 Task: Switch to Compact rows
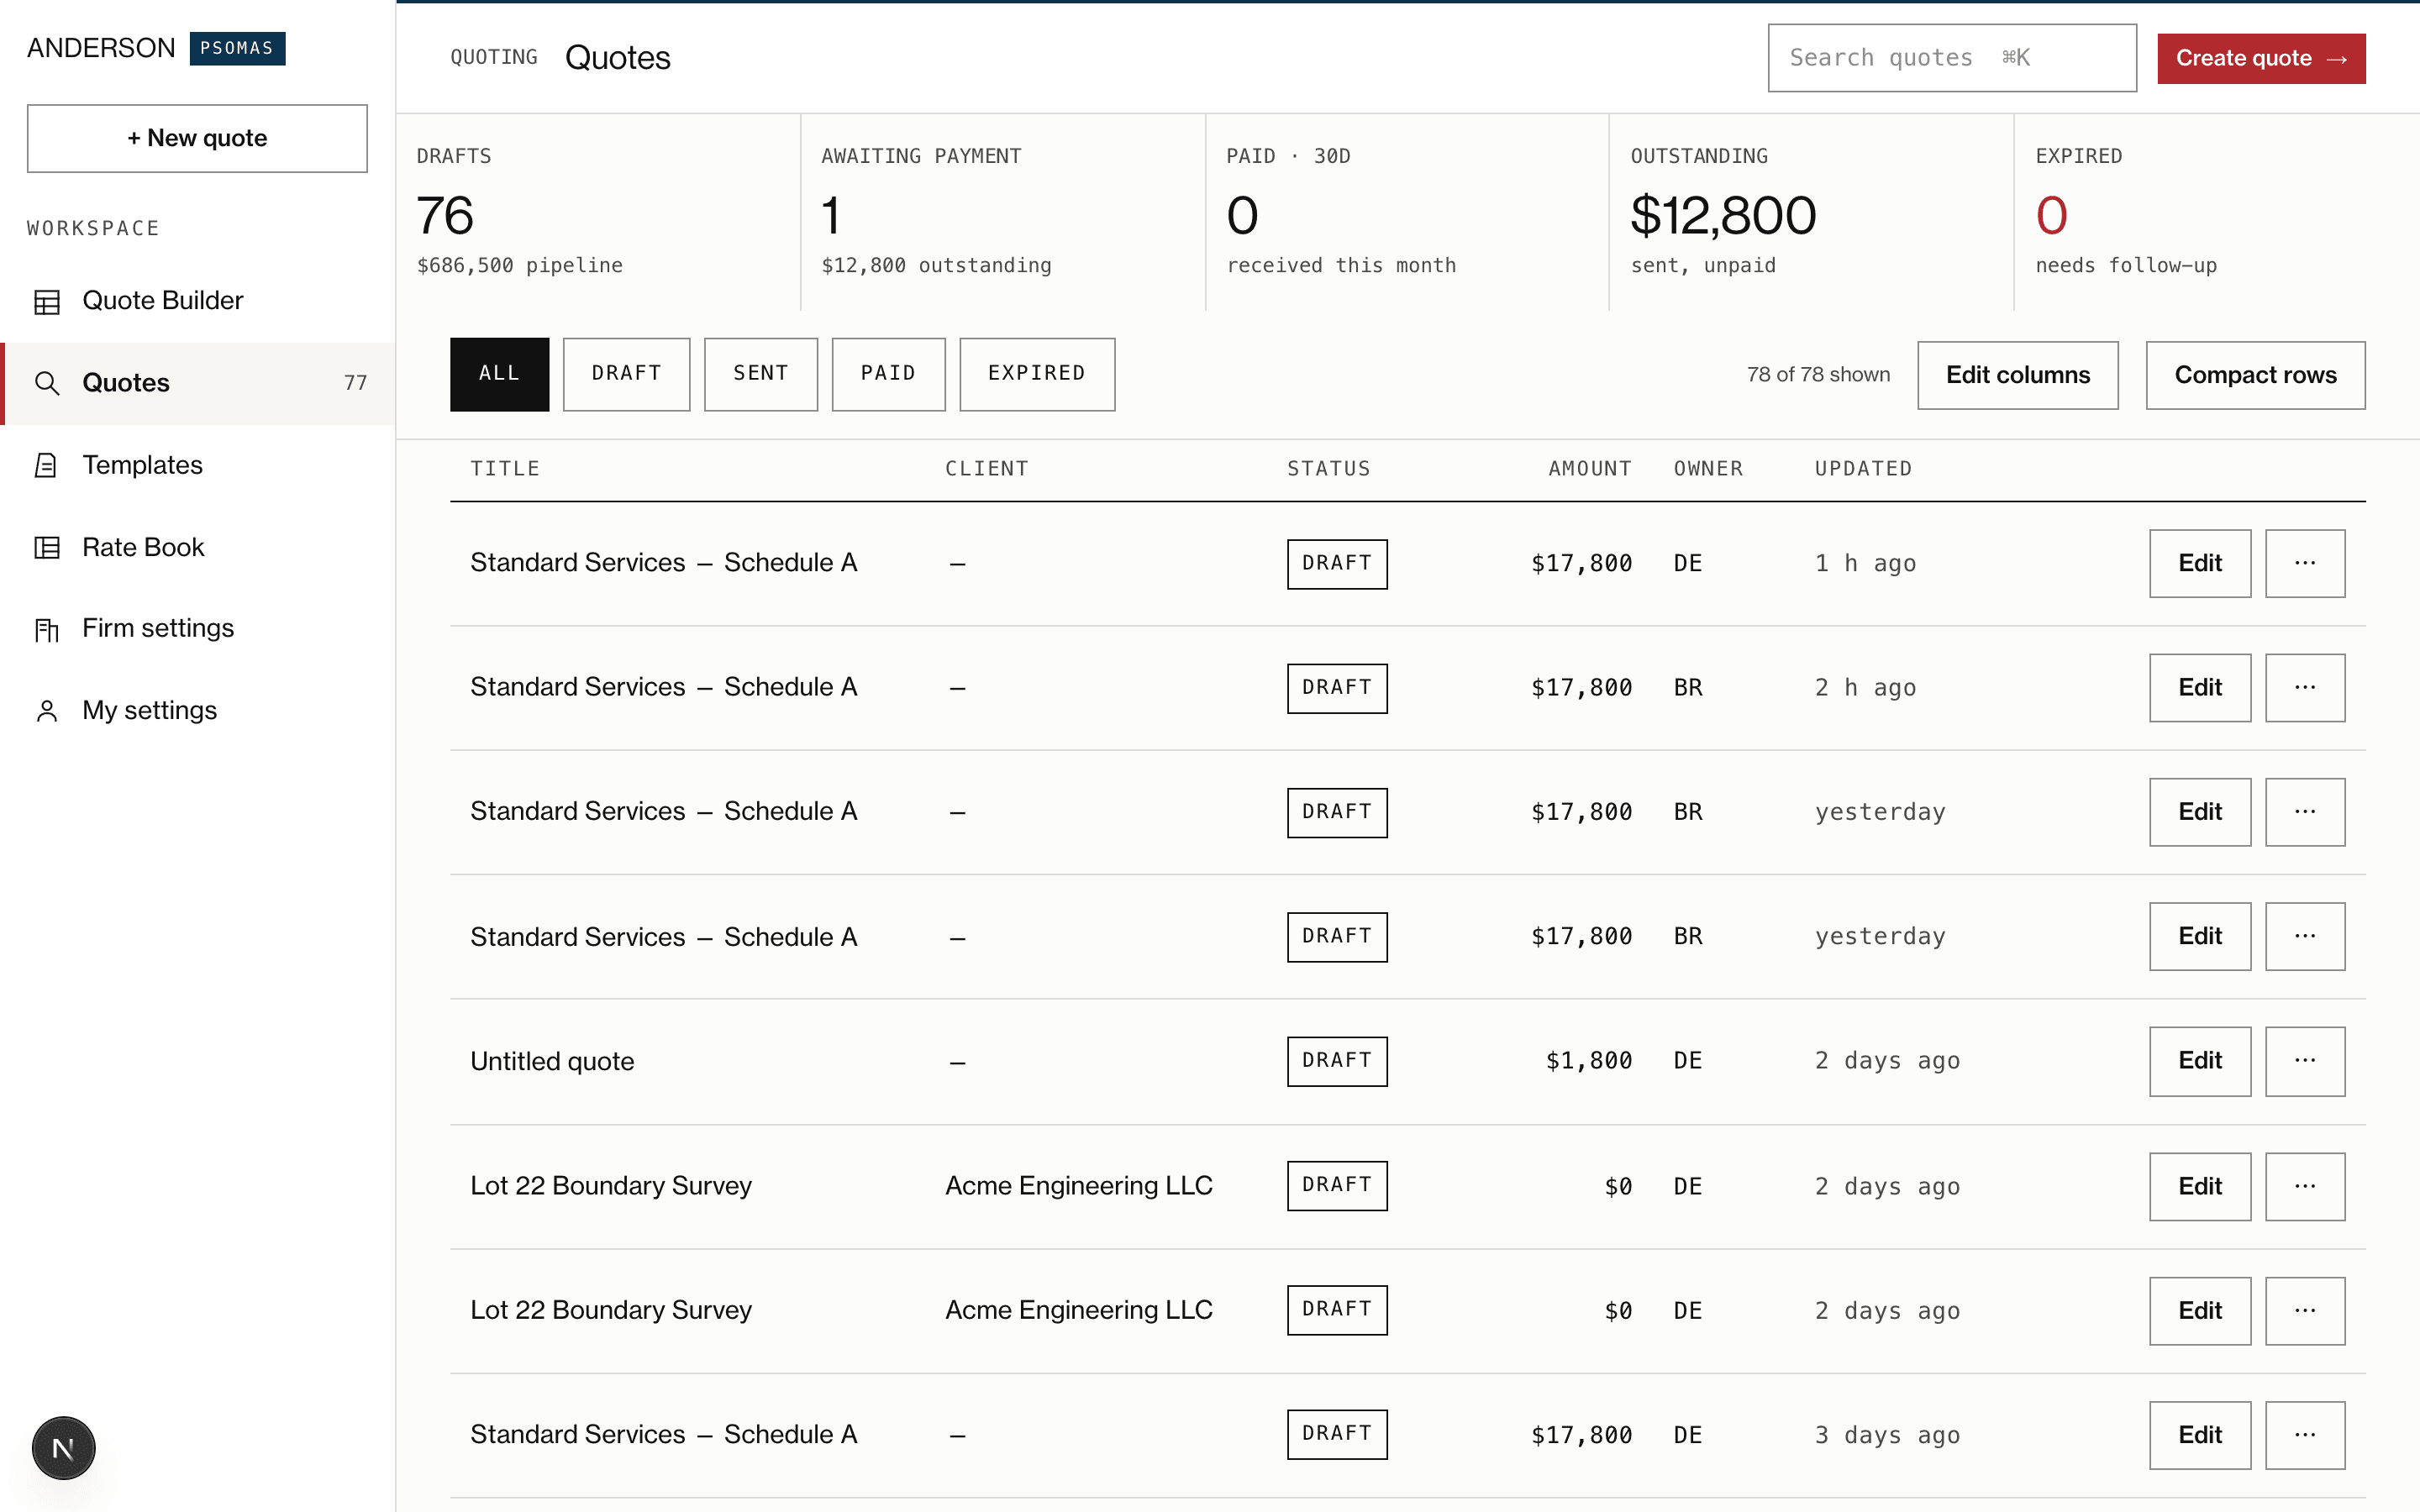2255,375
